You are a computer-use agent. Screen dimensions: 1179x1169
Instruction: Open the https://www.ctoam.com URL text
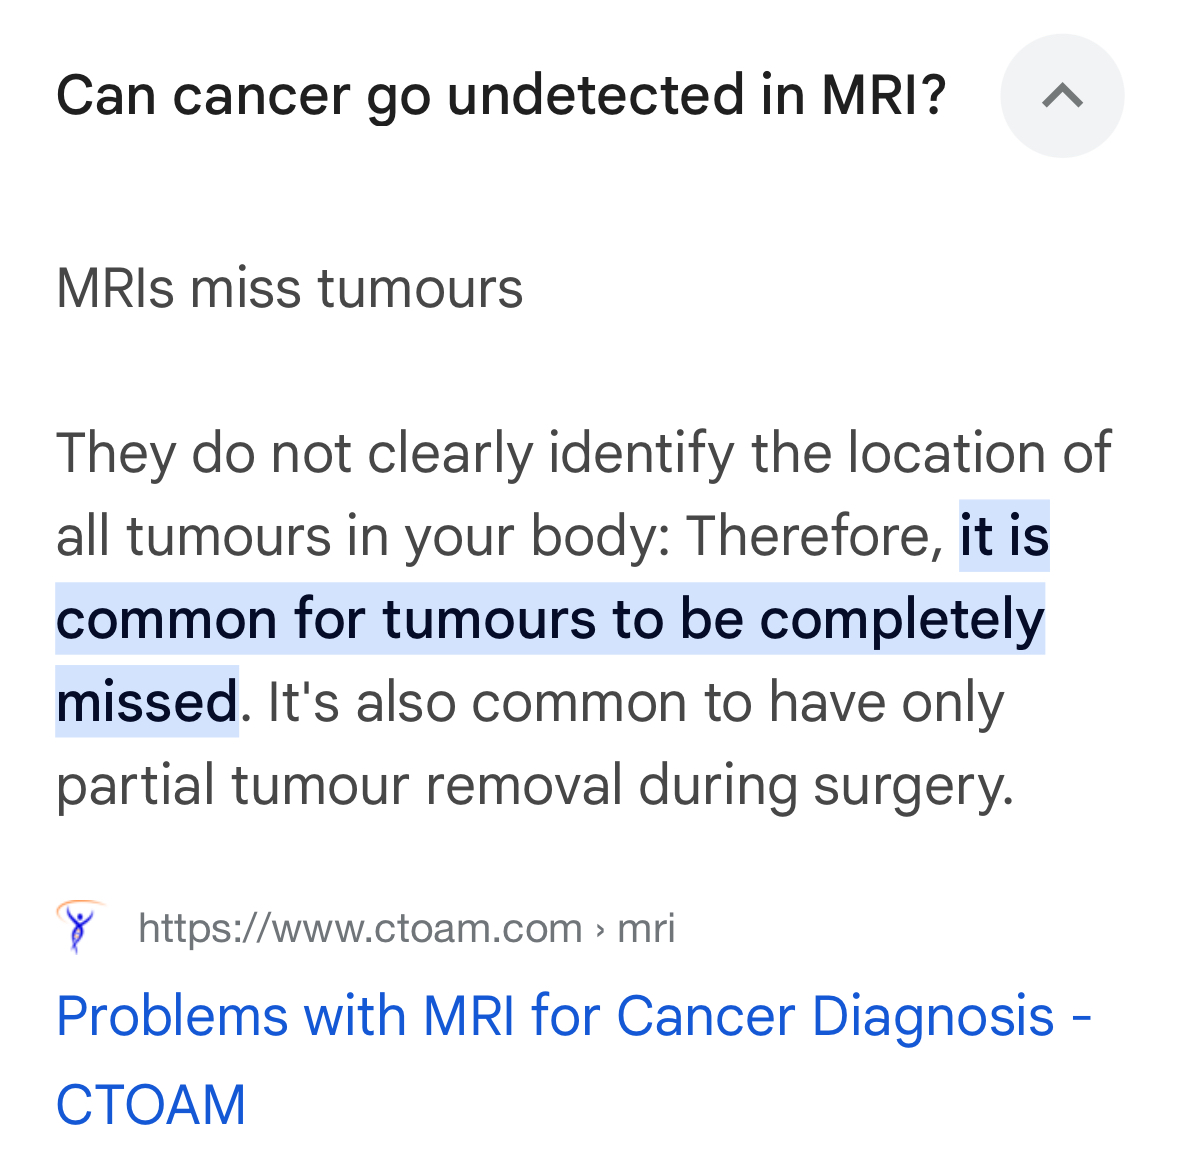point(360,928)
